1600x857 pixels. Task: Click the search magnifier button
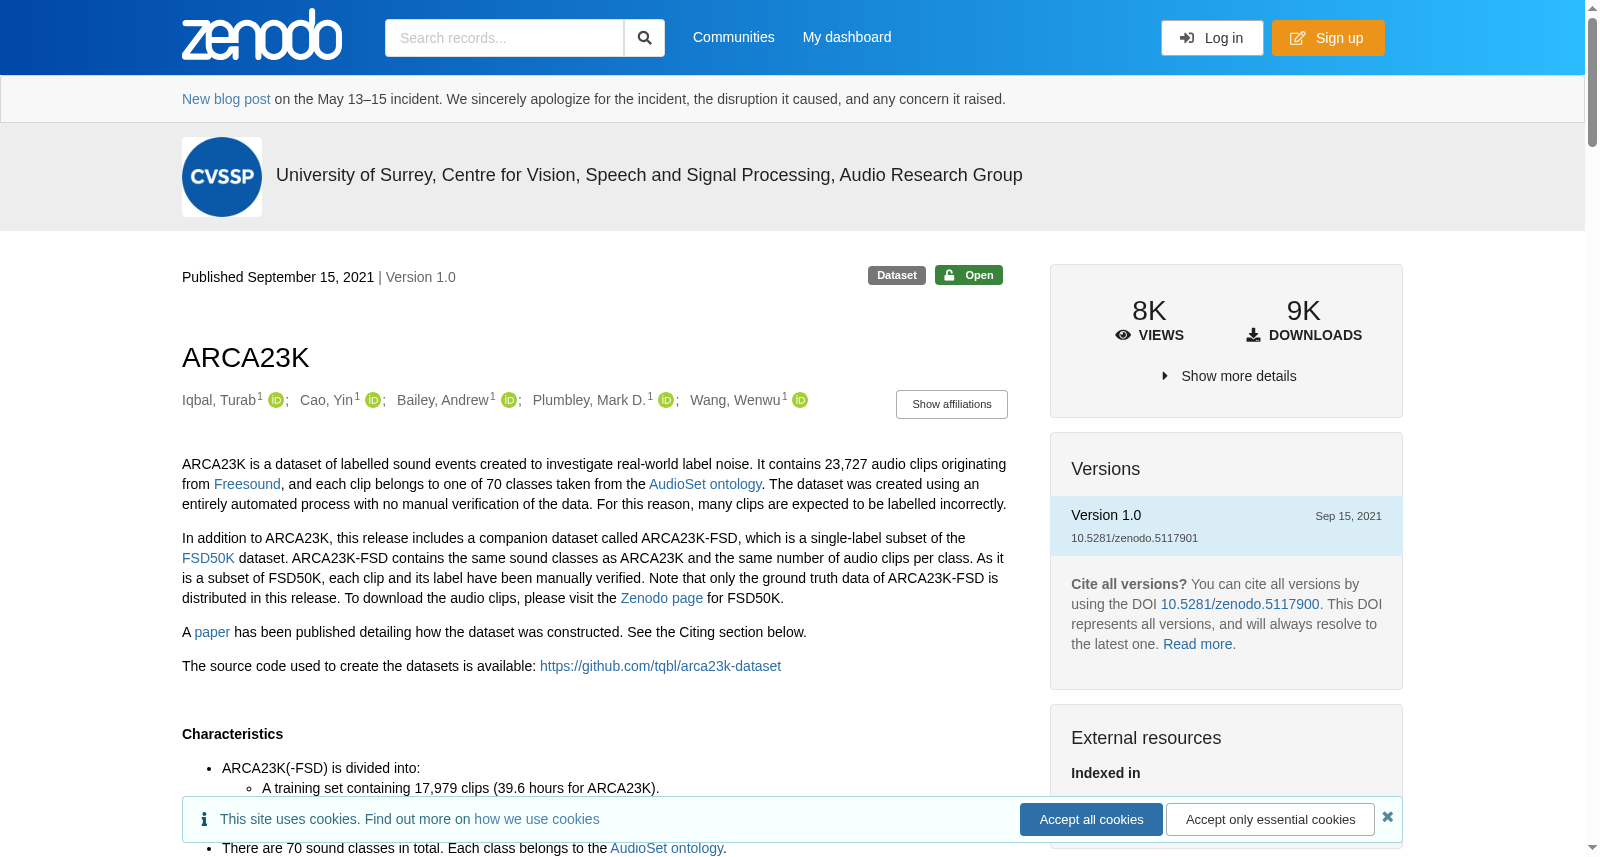[645, 38]
